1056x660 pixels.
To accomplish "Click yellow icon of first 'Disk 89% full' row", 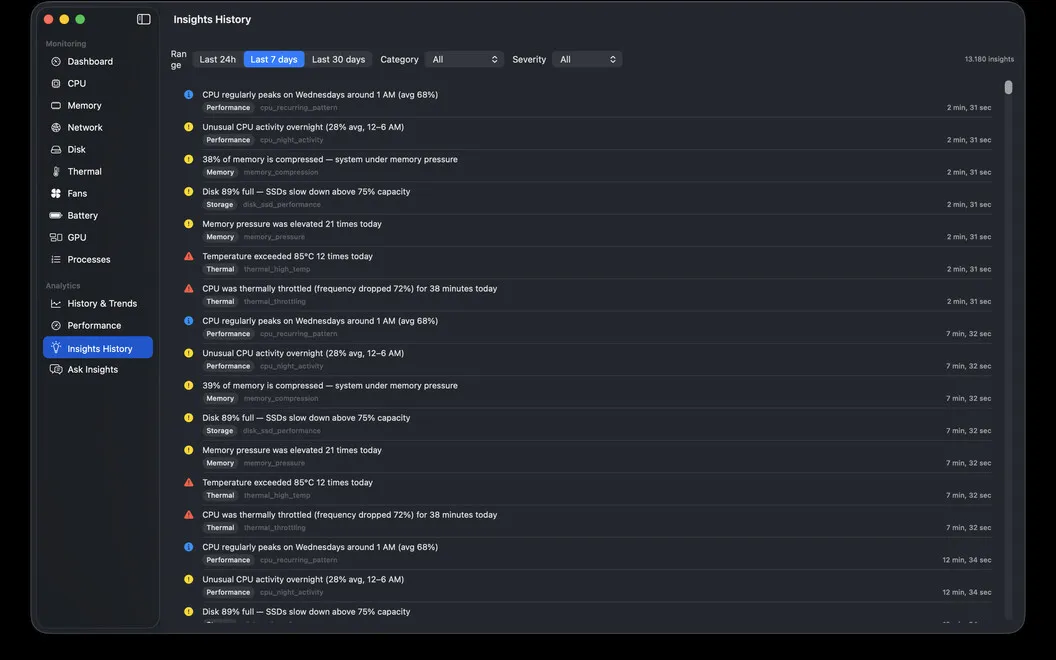I will [x=189, y=191].
